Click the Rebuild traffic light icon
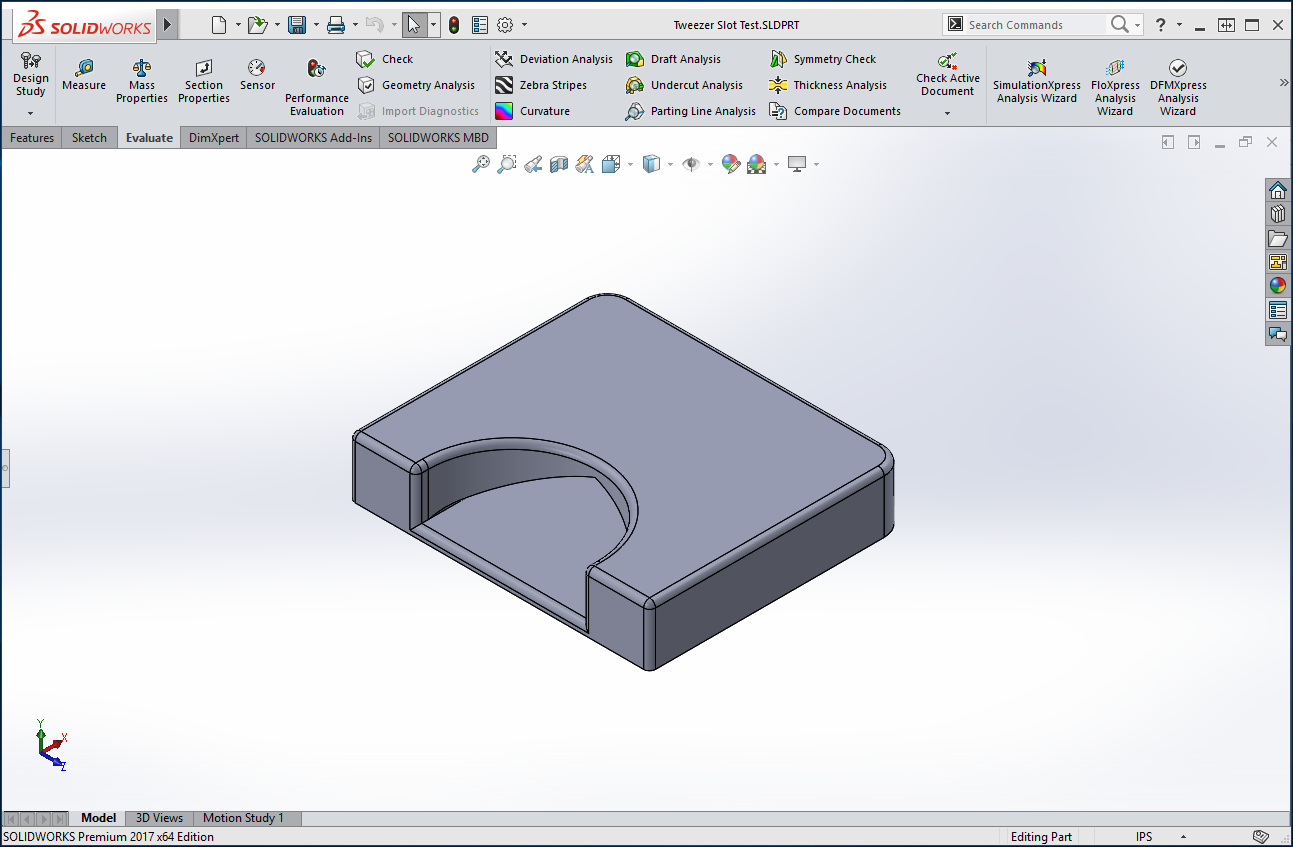The height and width of the screenshot is (847, 1293). pos(454,25)
